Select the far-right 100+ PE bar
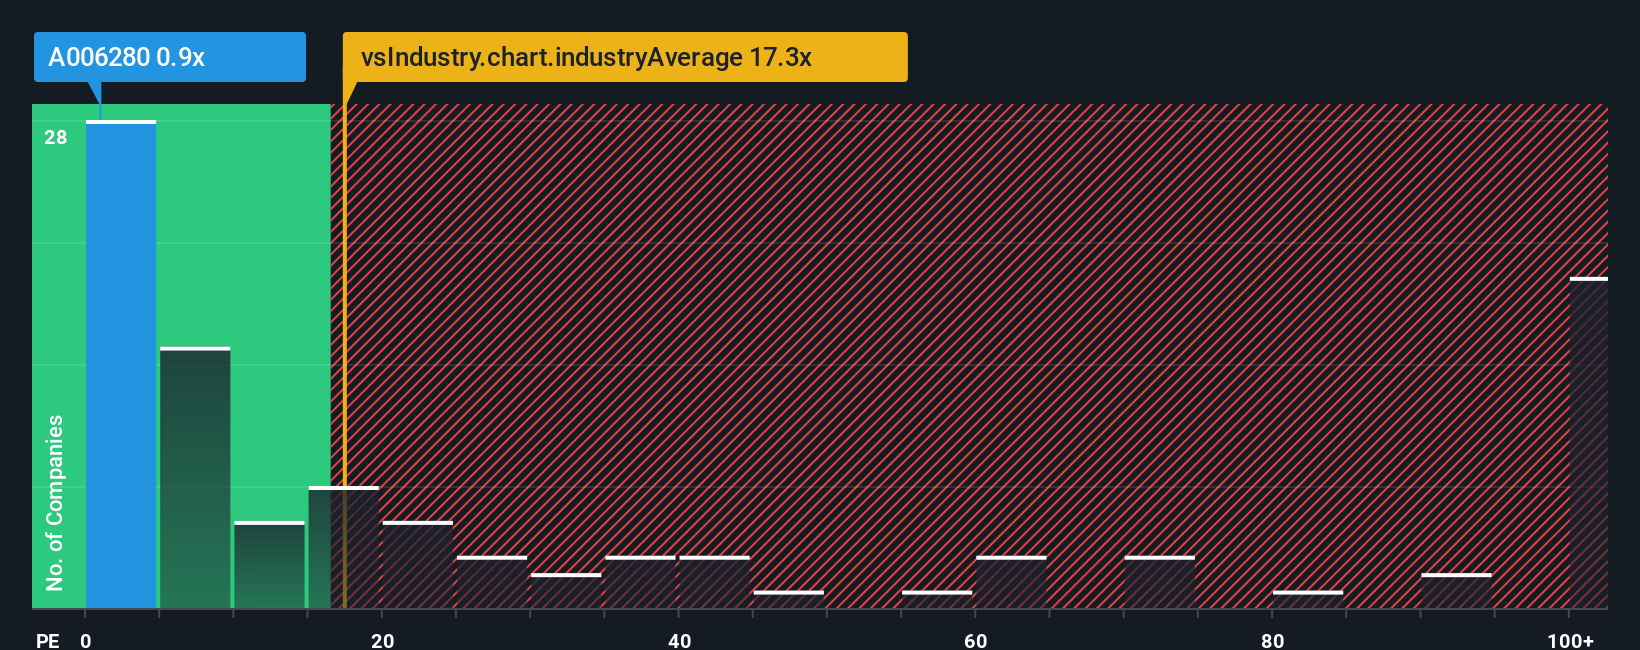The image size is (1640, 650). [x=1589, y=443]
